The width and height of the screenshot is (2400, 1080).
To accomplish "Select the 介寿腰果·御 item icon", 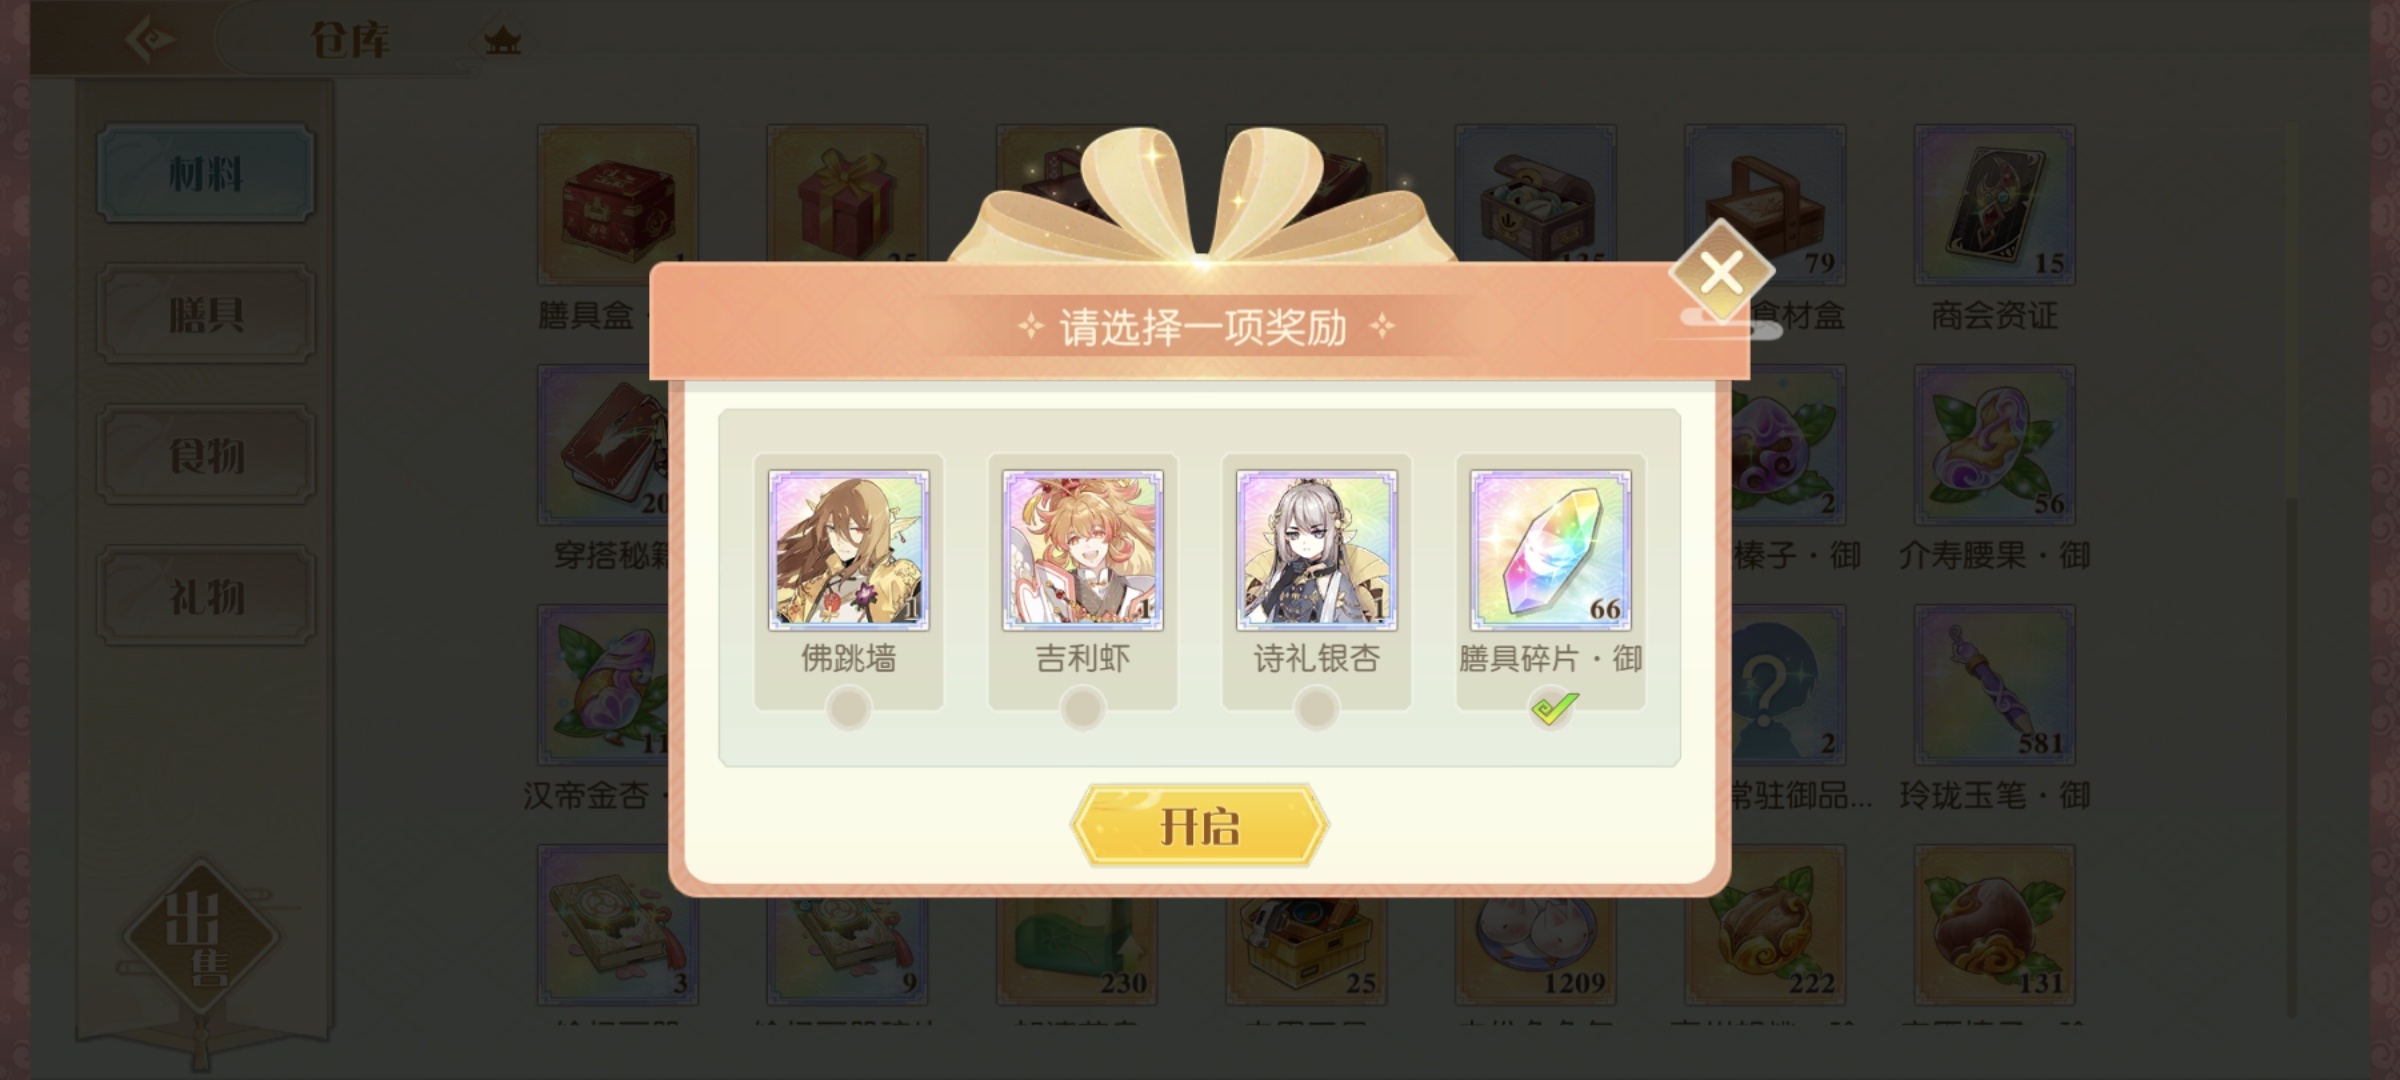I will [1994, 445].
